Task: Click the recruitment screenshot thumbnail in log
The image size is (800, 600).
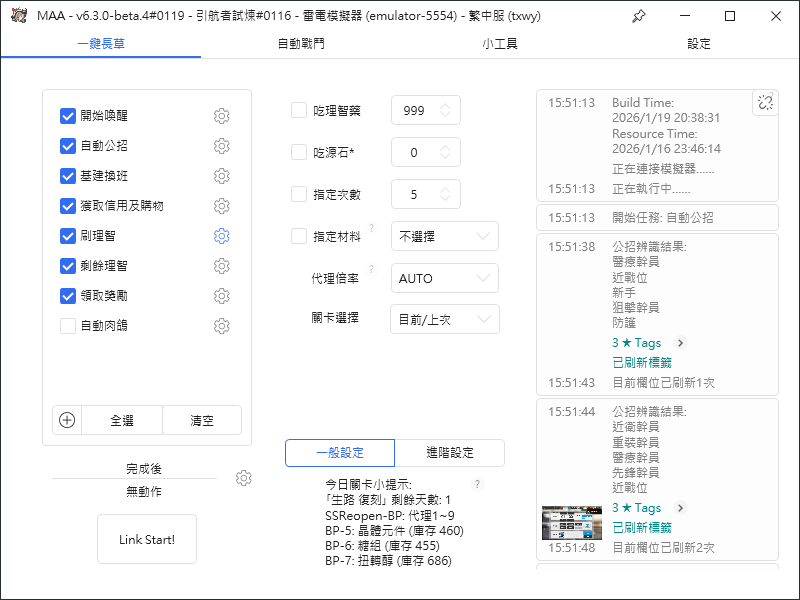Action: [x=572, y=523]
